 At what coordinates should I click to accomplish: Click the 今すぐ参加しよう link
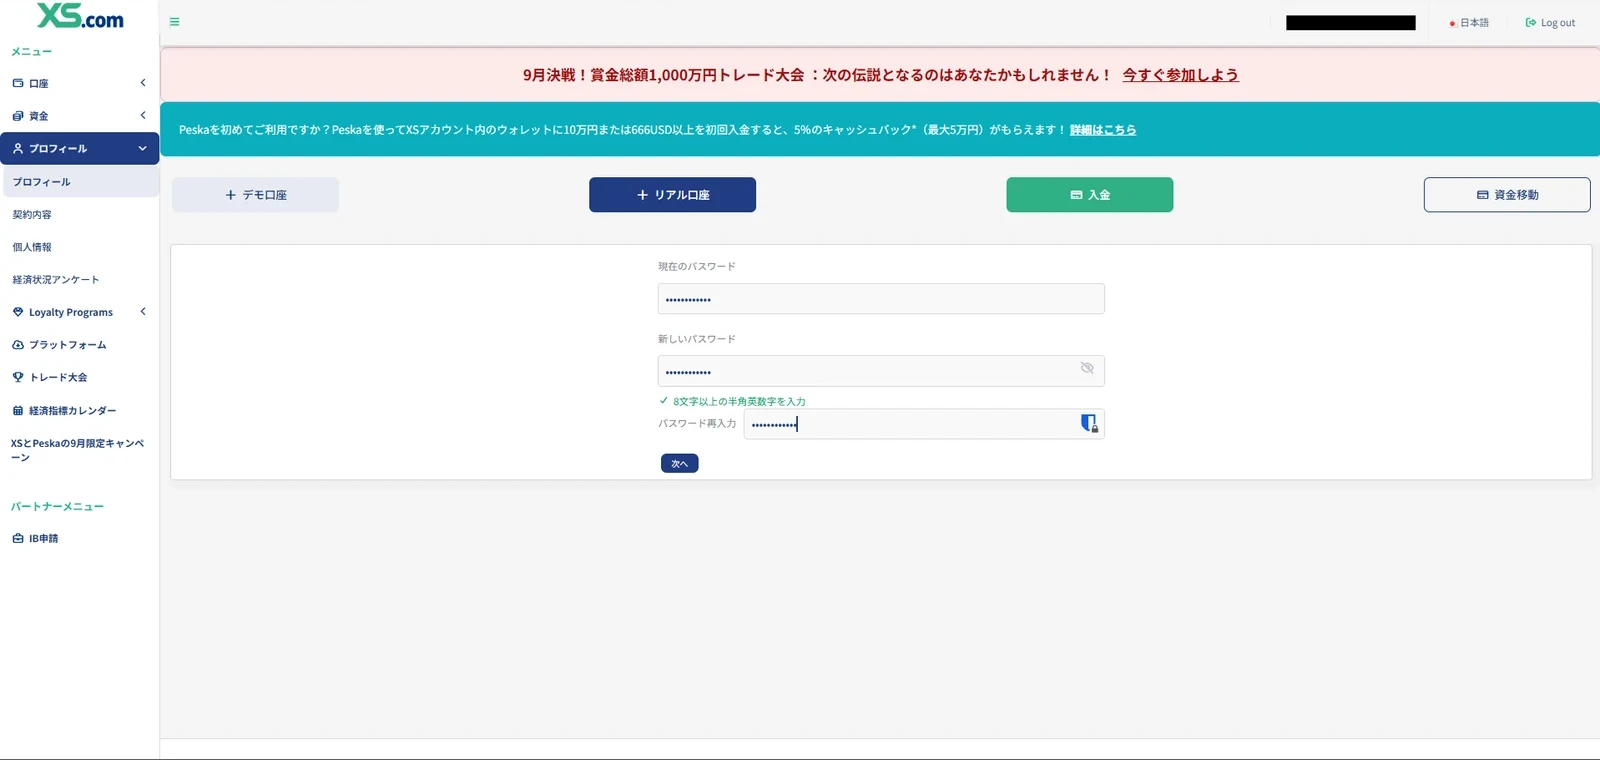(x=1180, y=75)
